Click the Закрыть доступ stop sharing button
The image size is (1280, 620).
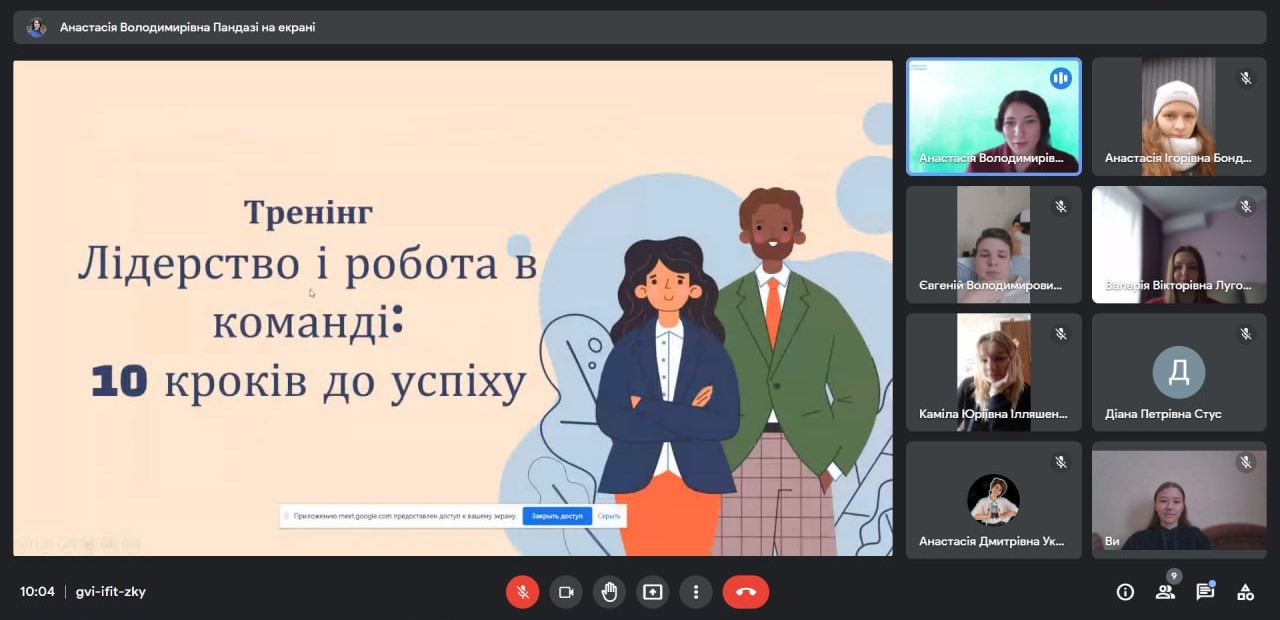click(557, 516)
